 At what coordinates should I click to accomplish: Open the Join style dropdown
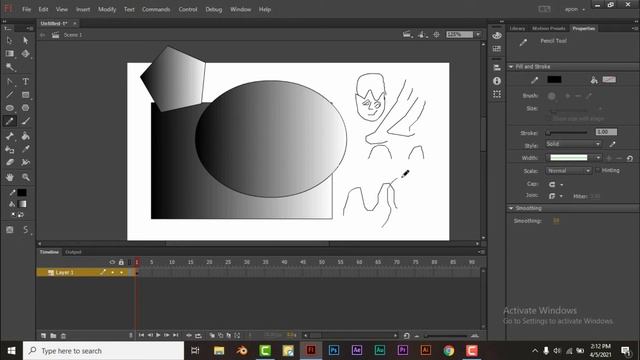tap(556, 196)
